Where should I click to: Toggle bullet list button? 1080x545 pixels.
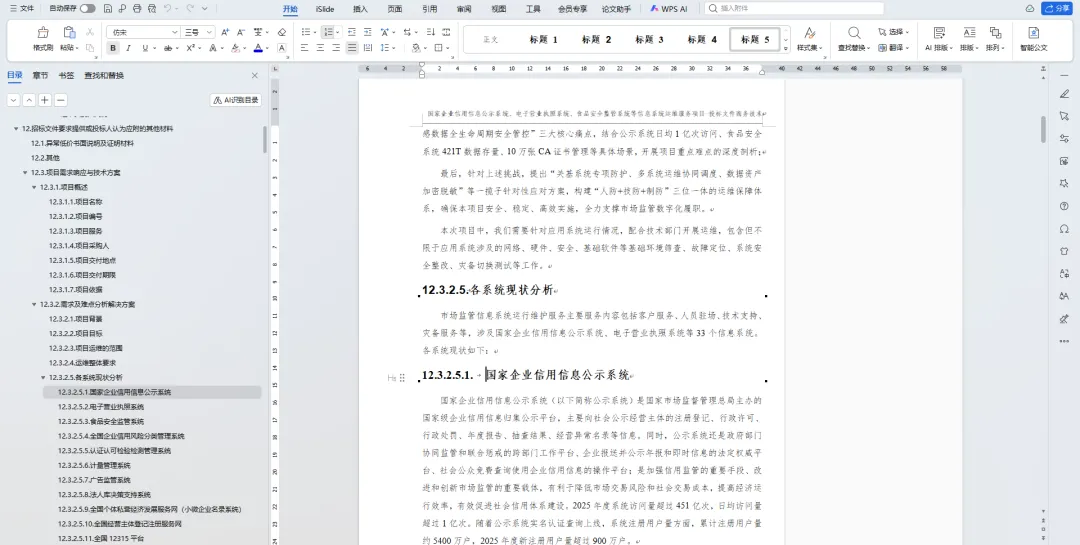pyautogui.click(x=307, y=32)
